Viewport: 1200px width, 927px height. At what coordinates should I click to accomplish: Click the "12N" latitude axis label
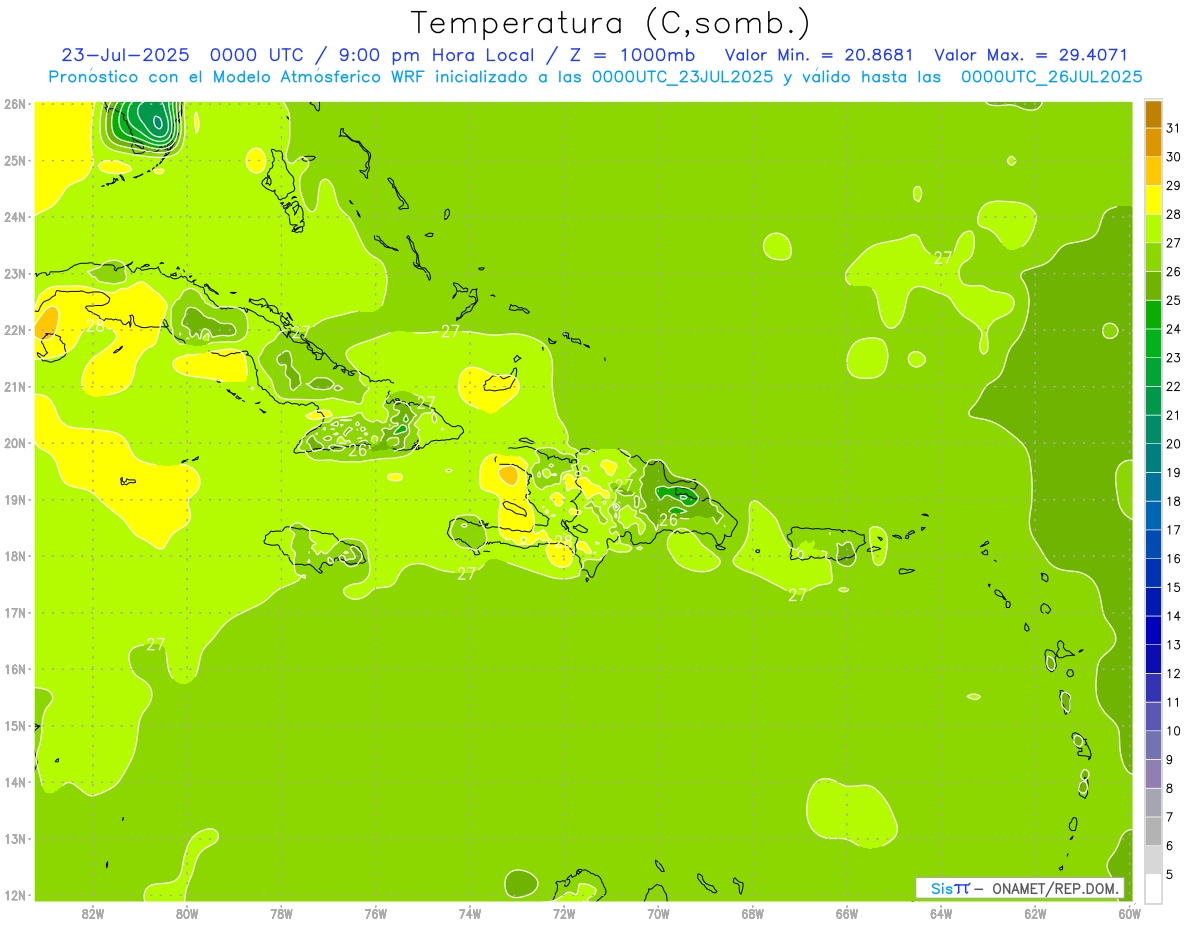pyautogui.click(x=15, y=895)
